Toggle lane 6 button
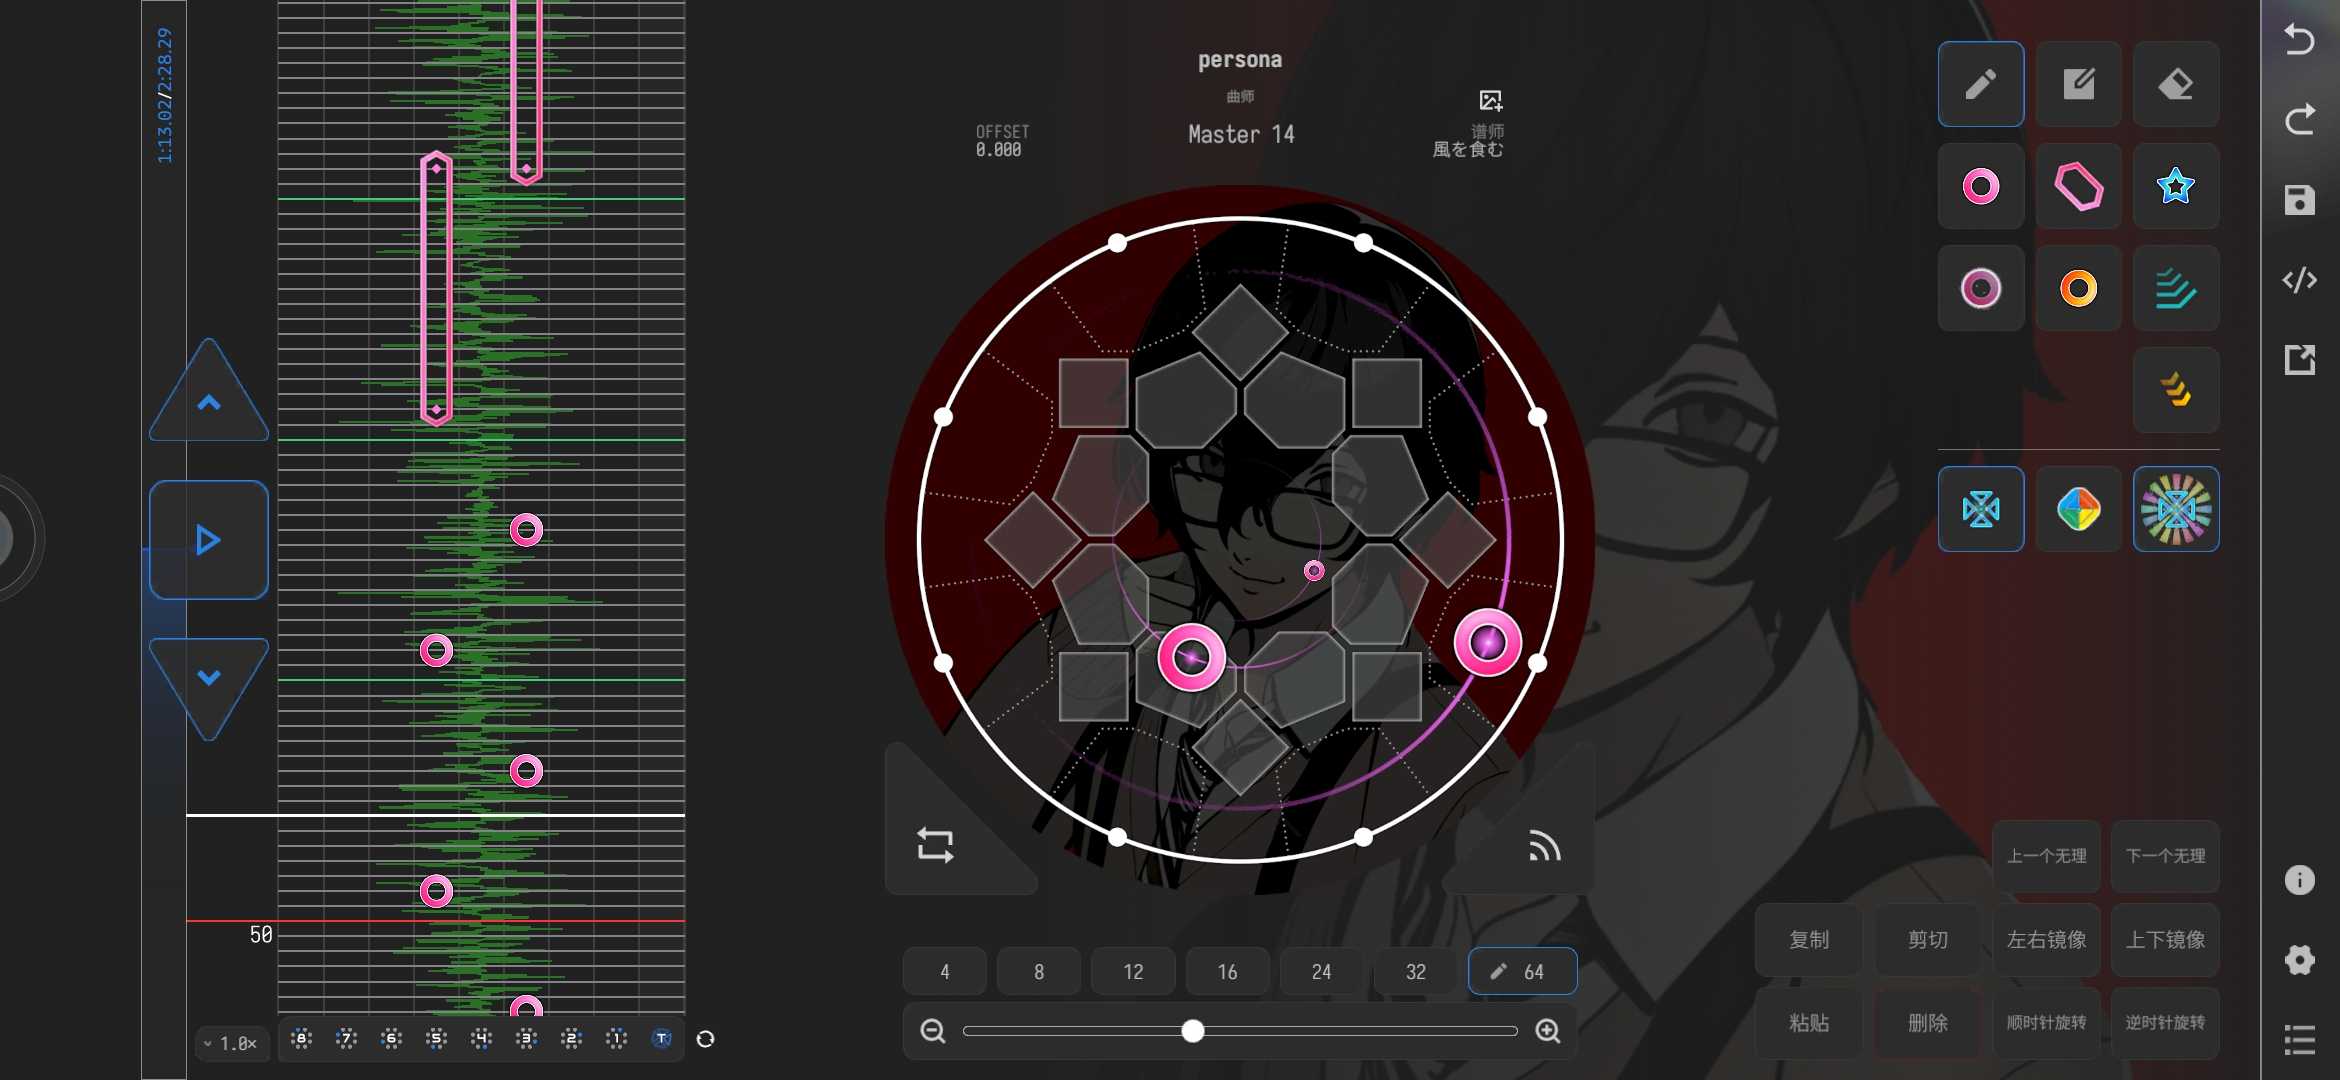This screenshot has height=1080, width=2340. (391, 1039)
